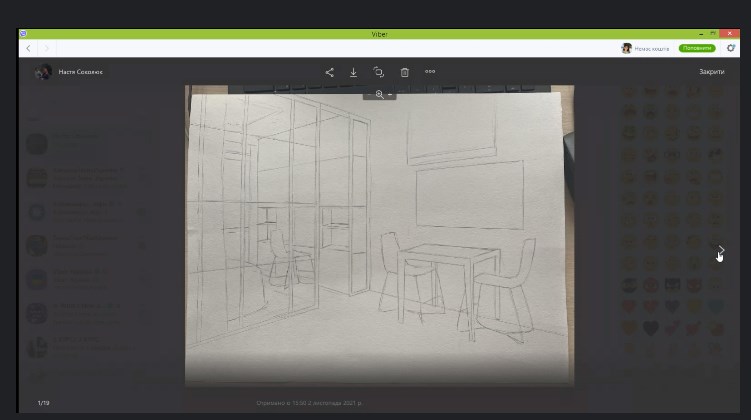Click the sender name Настя Соколюк

[x=80, y=72]
